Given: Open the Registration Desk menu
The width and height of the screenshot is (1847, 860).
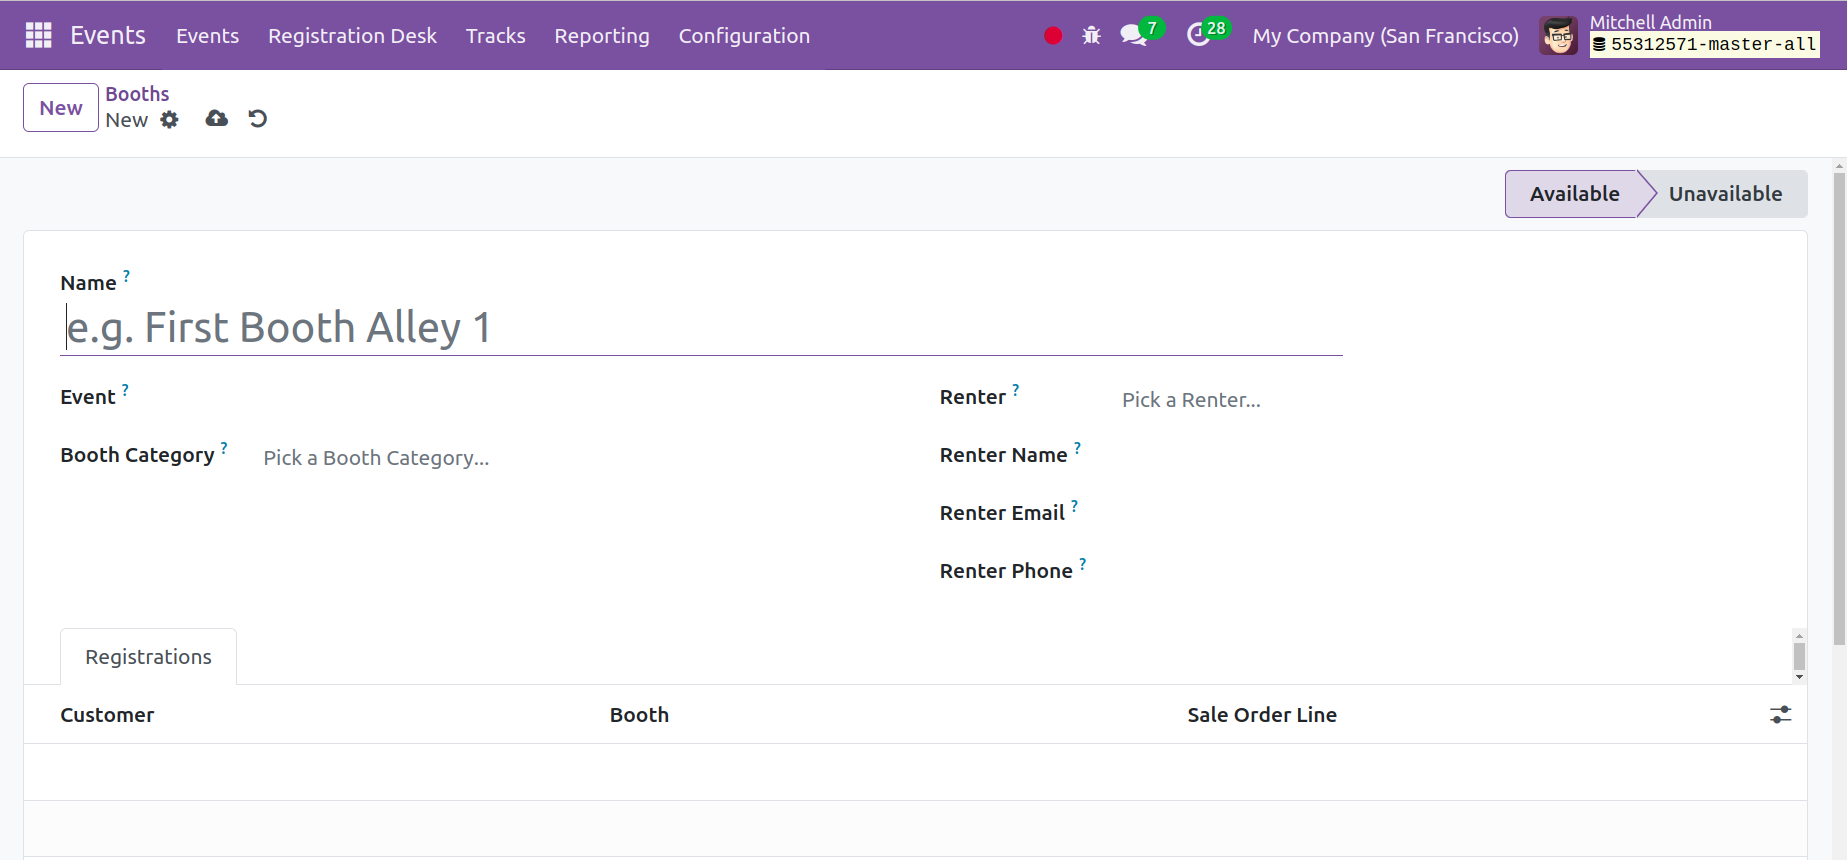Looking at the screenshot, I should pyautogui.click(x=352, y=36).
